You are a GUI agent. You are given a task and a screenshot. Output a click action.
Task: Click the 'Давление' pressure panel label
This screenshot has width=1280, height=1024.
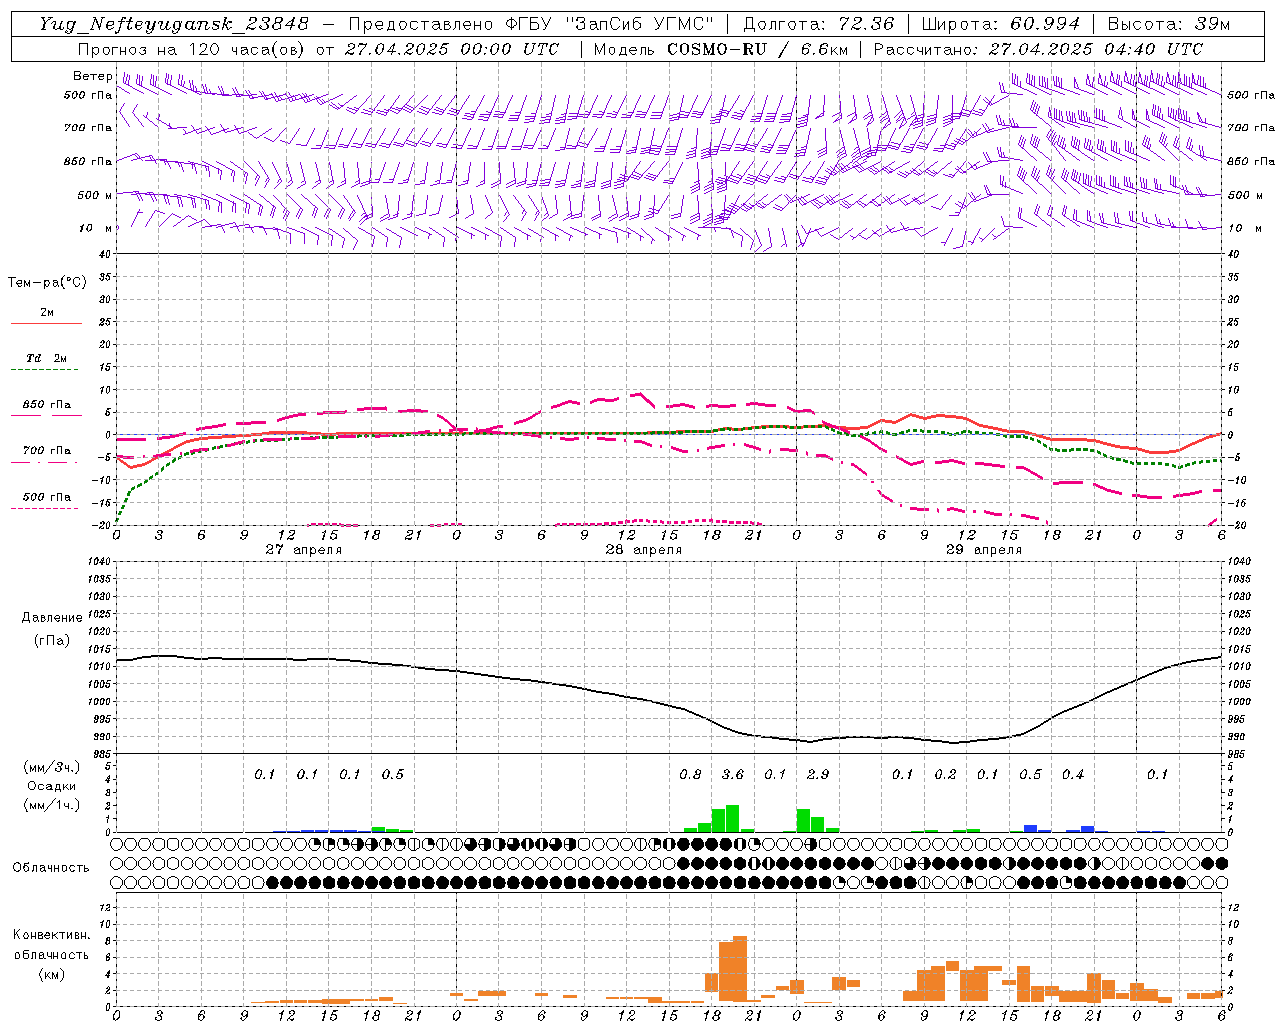(x=52, y=618)
